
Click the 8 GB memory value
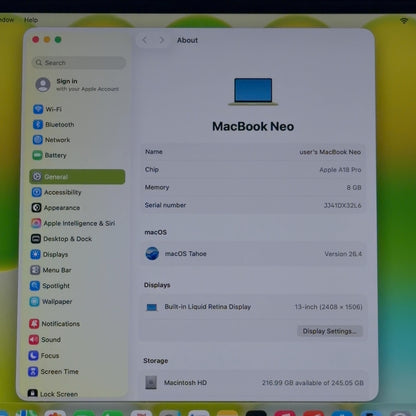(x=354, y=188)
